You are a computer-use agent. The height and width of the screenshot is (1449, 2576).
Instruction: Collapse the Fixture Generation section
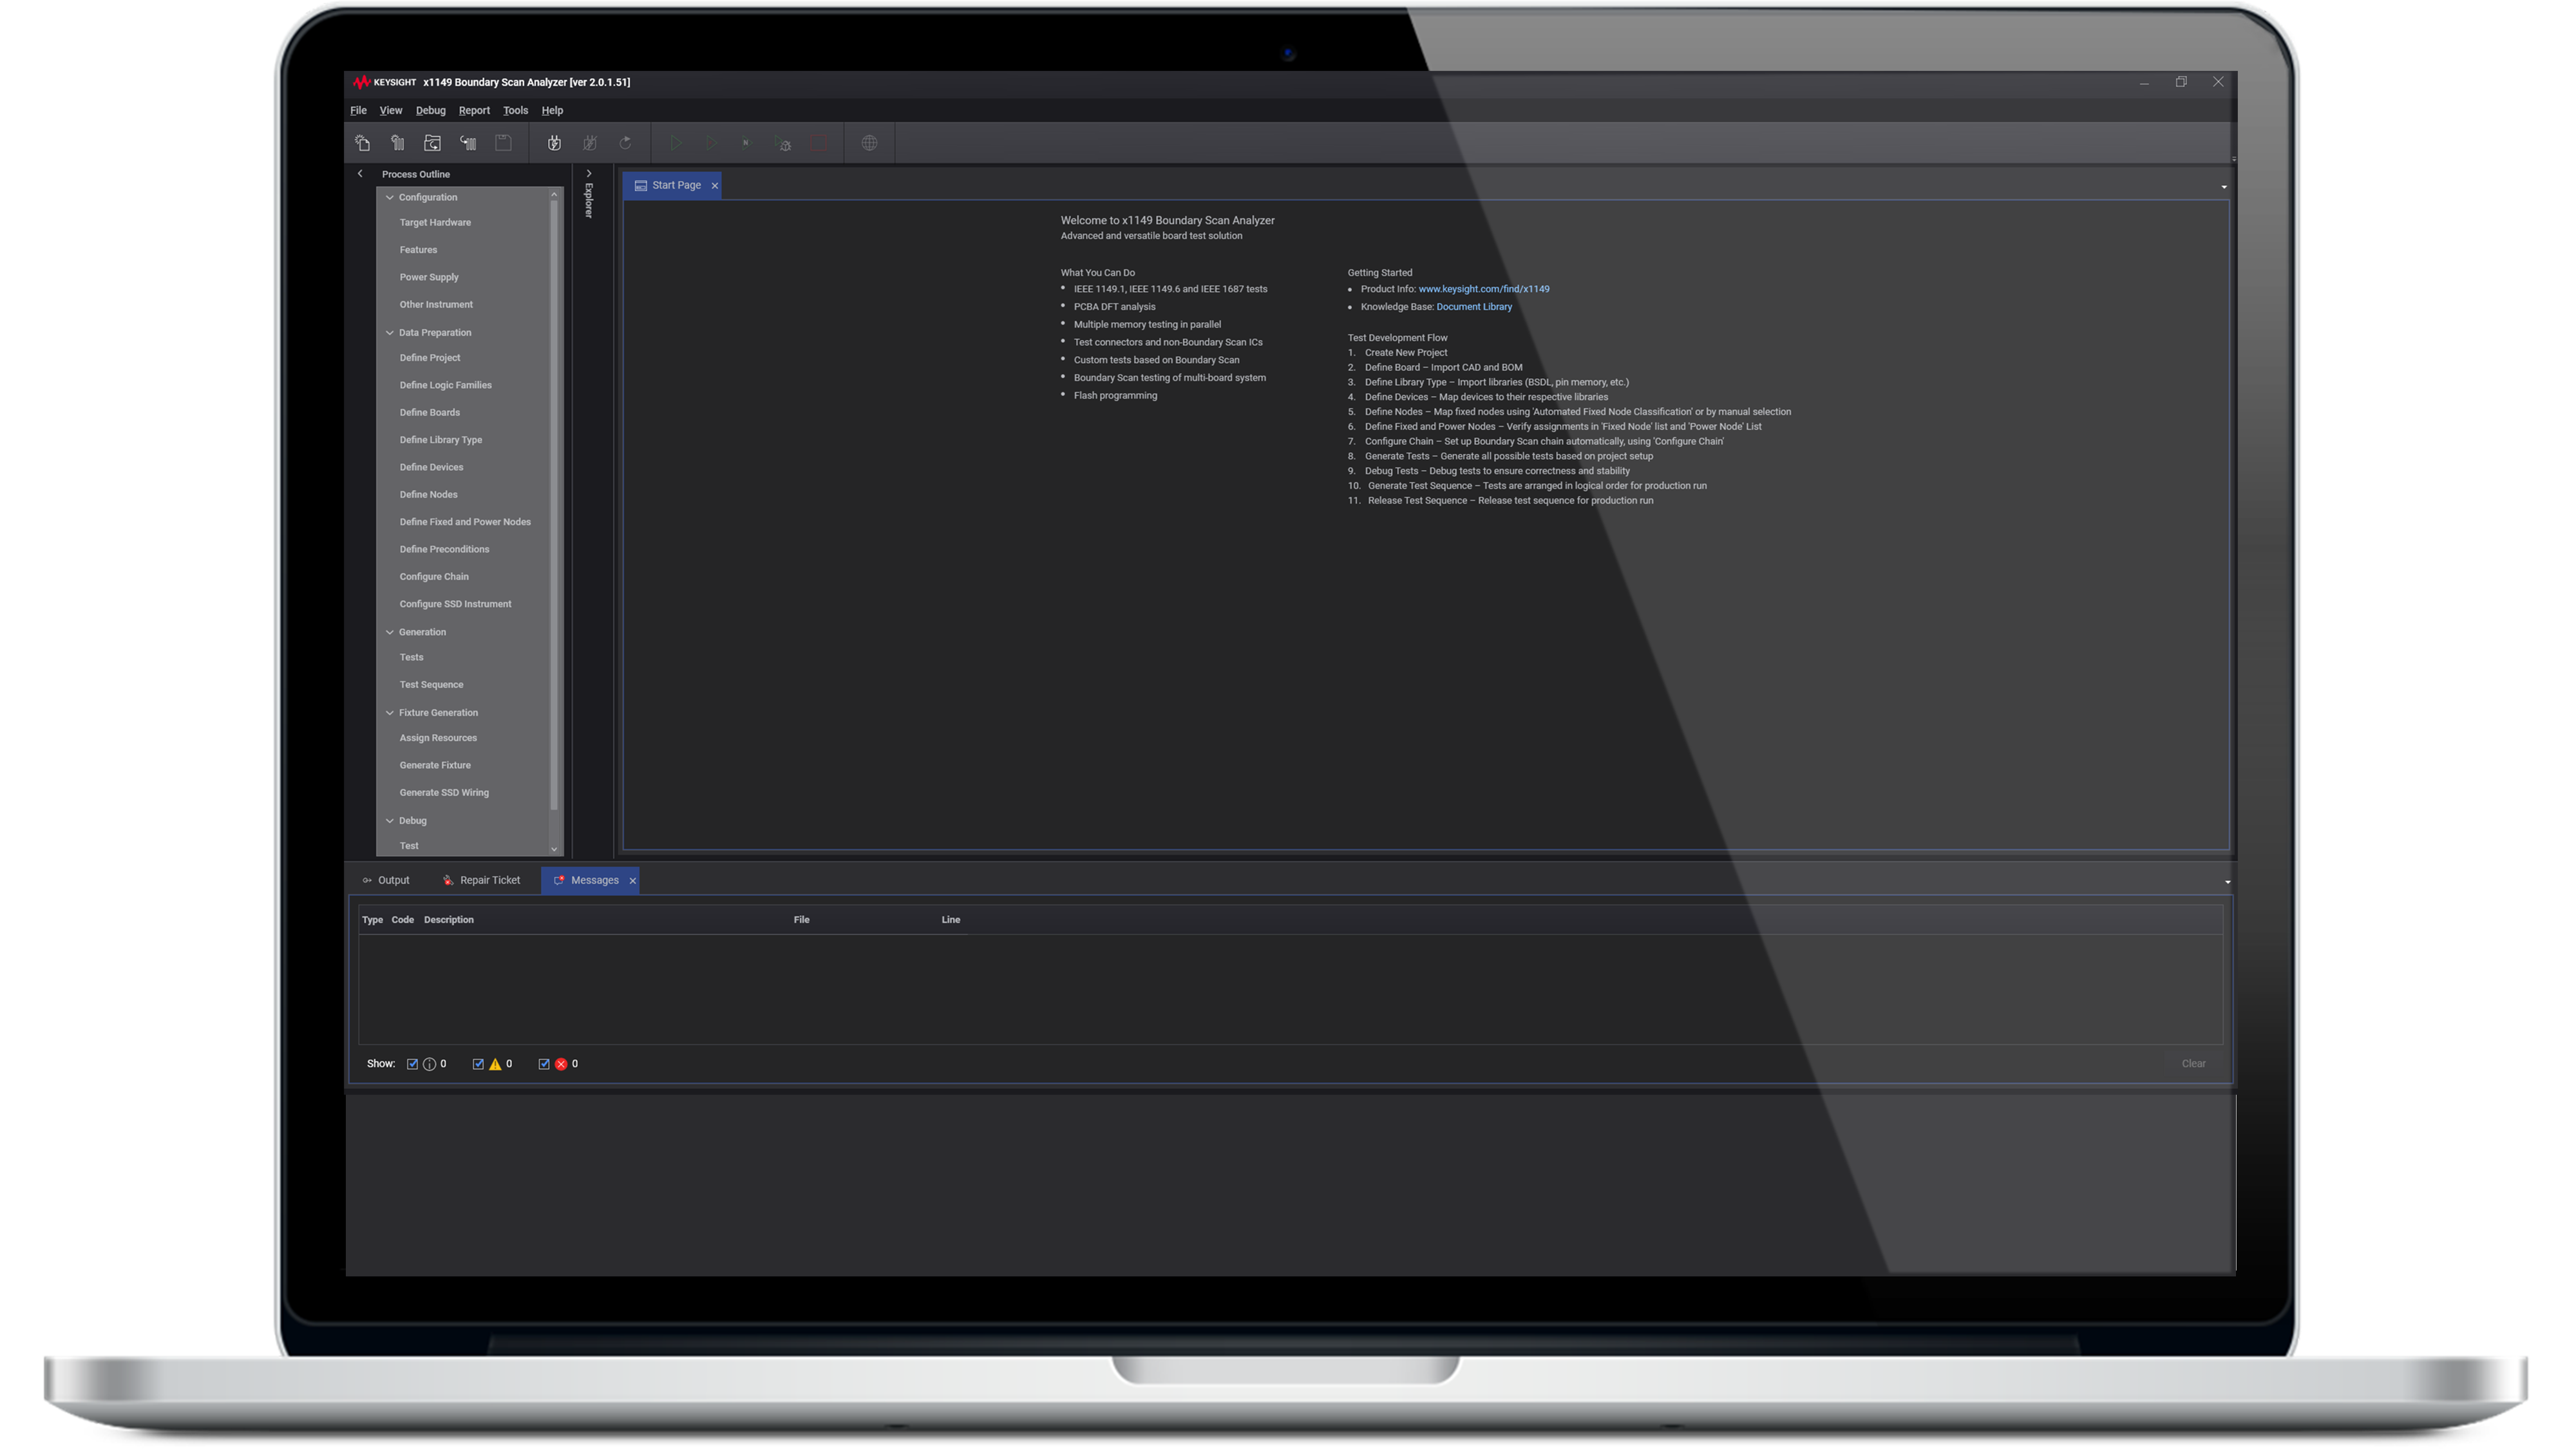(x=390, y=713)
